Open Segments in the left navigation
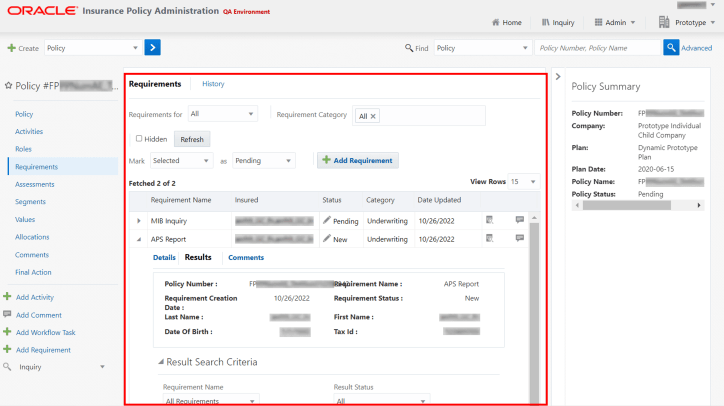 [x=30, y=201]
